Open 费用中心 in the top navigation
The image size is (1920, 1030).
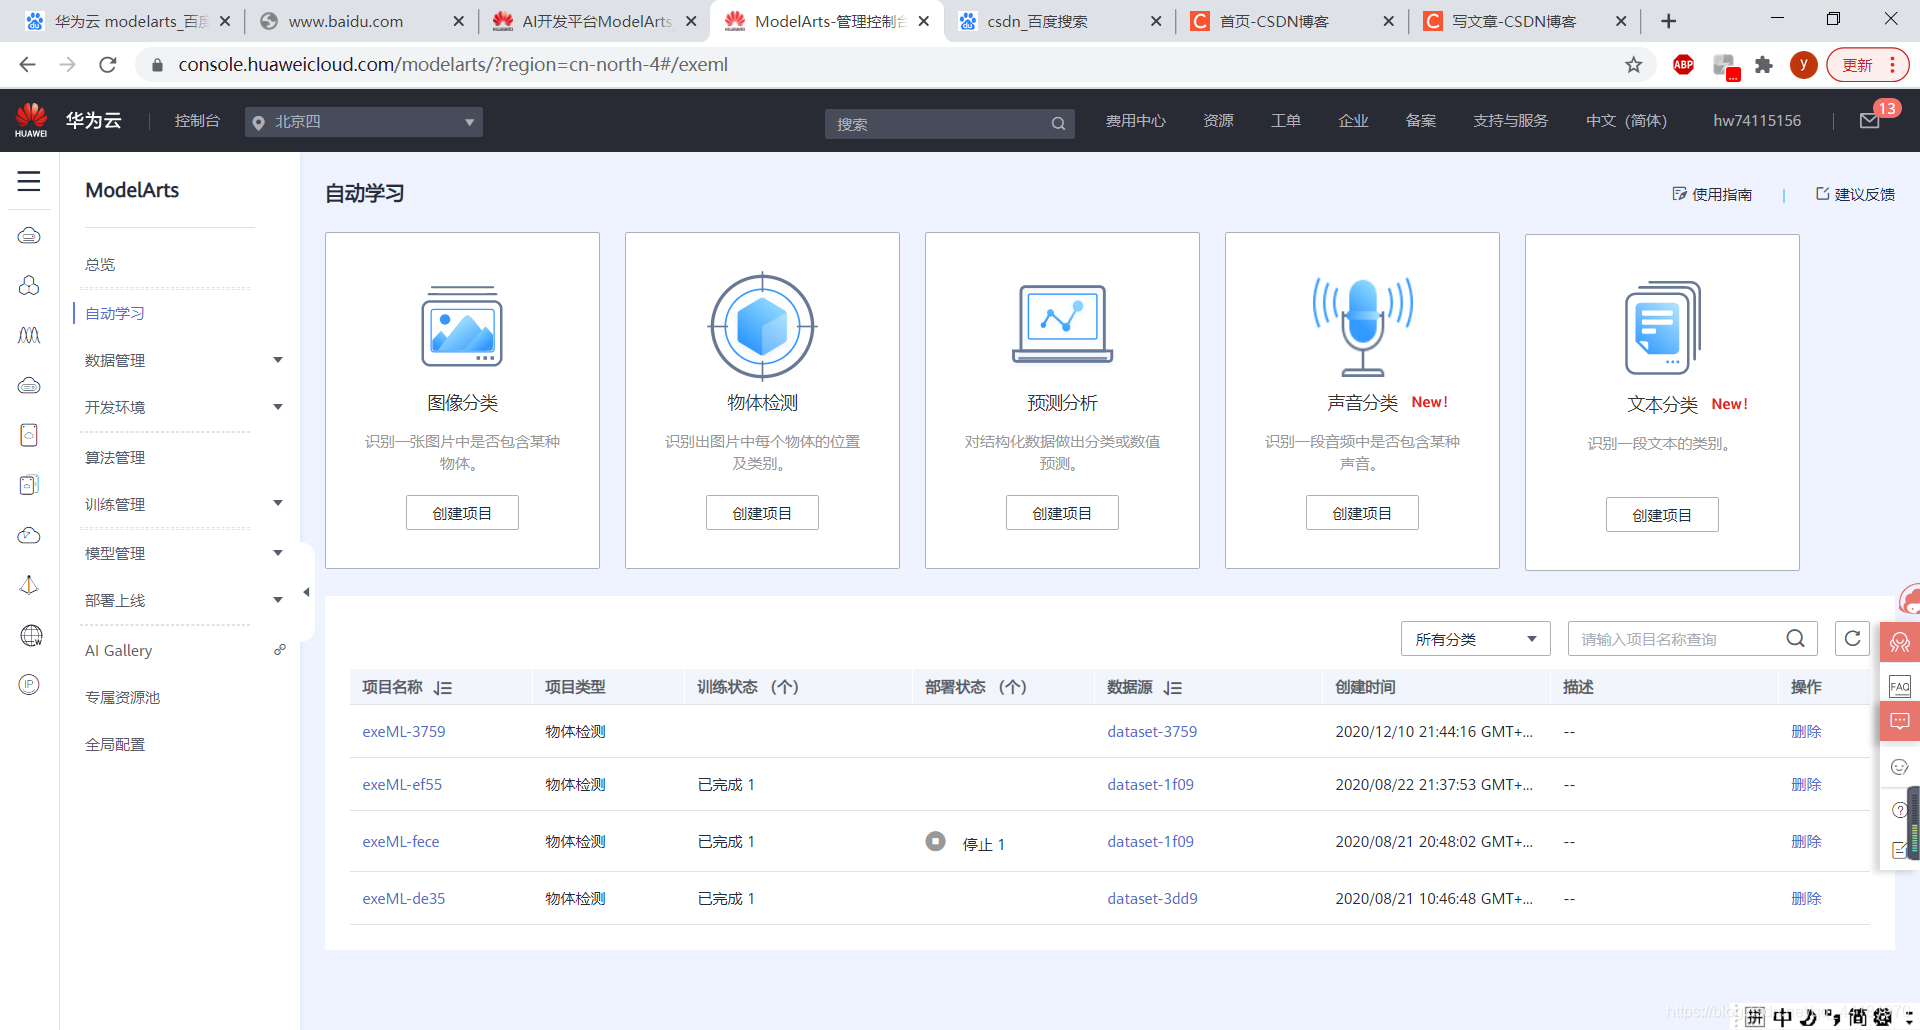(x=1135, y=121)
